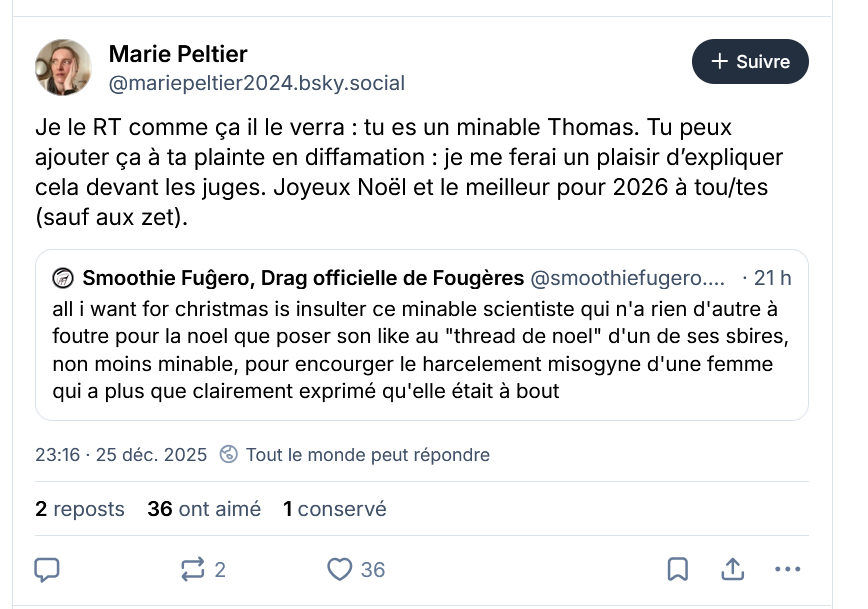The width and height of the screenshot is (868, 609).
Task: Like the post with heart icon
Action: [x=340, y=569]
